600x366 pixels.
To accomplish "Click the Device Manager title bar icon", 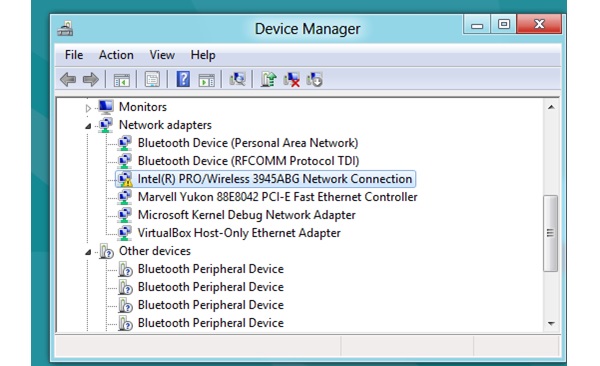I will pos(65,29).
